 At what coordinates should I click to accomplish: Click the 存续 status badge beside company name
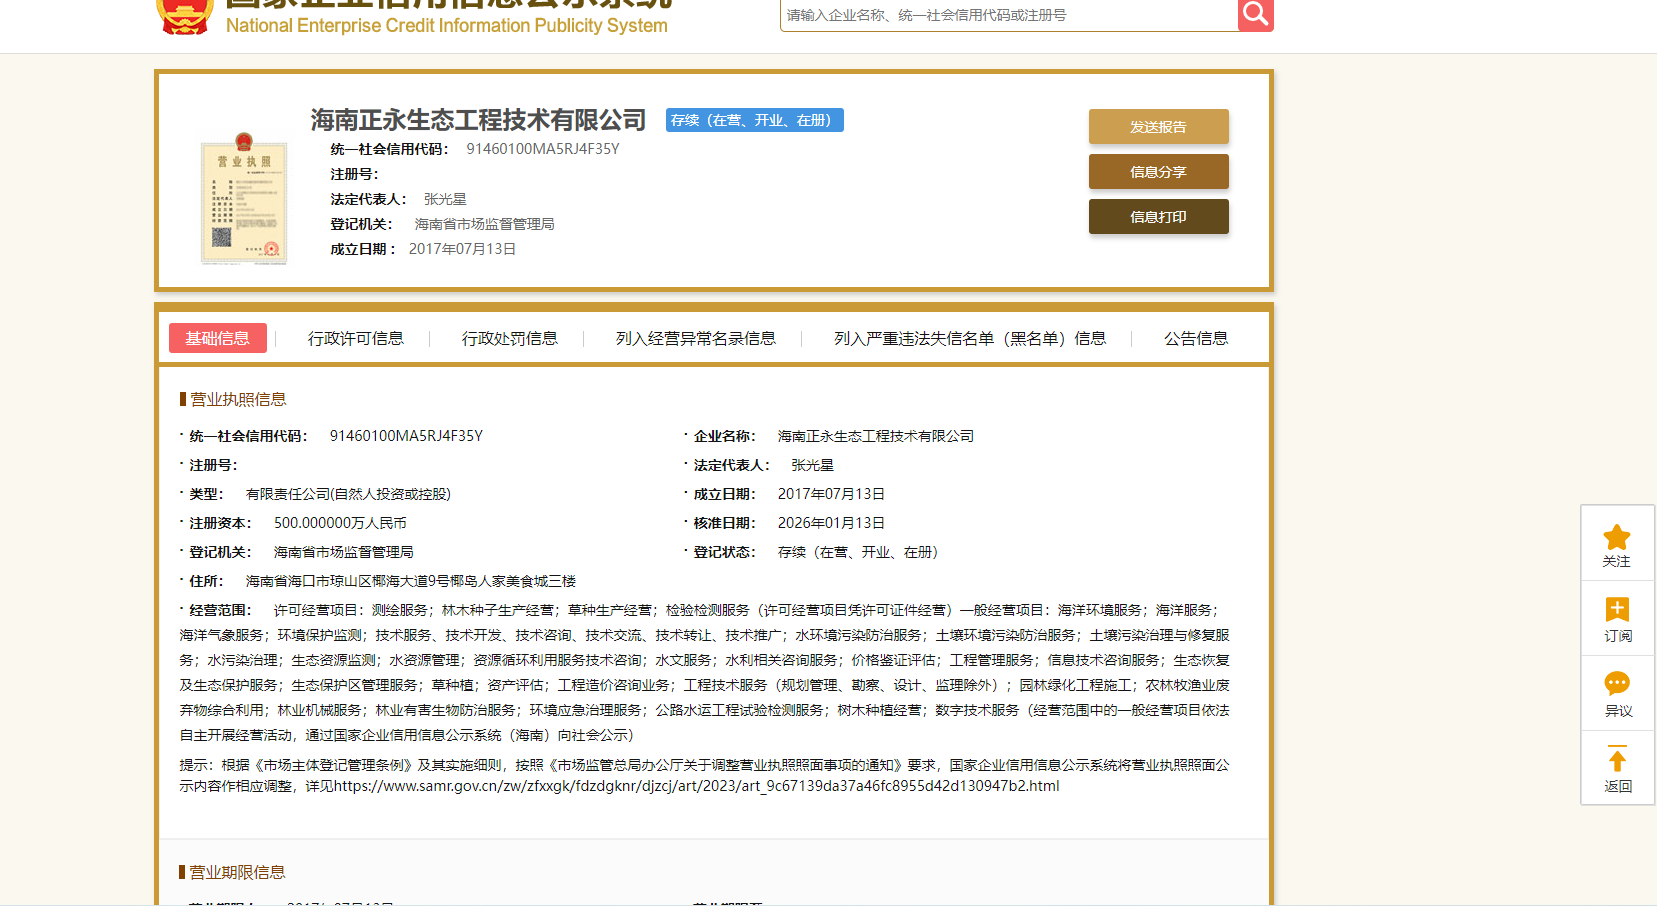[x=754, y=120]
